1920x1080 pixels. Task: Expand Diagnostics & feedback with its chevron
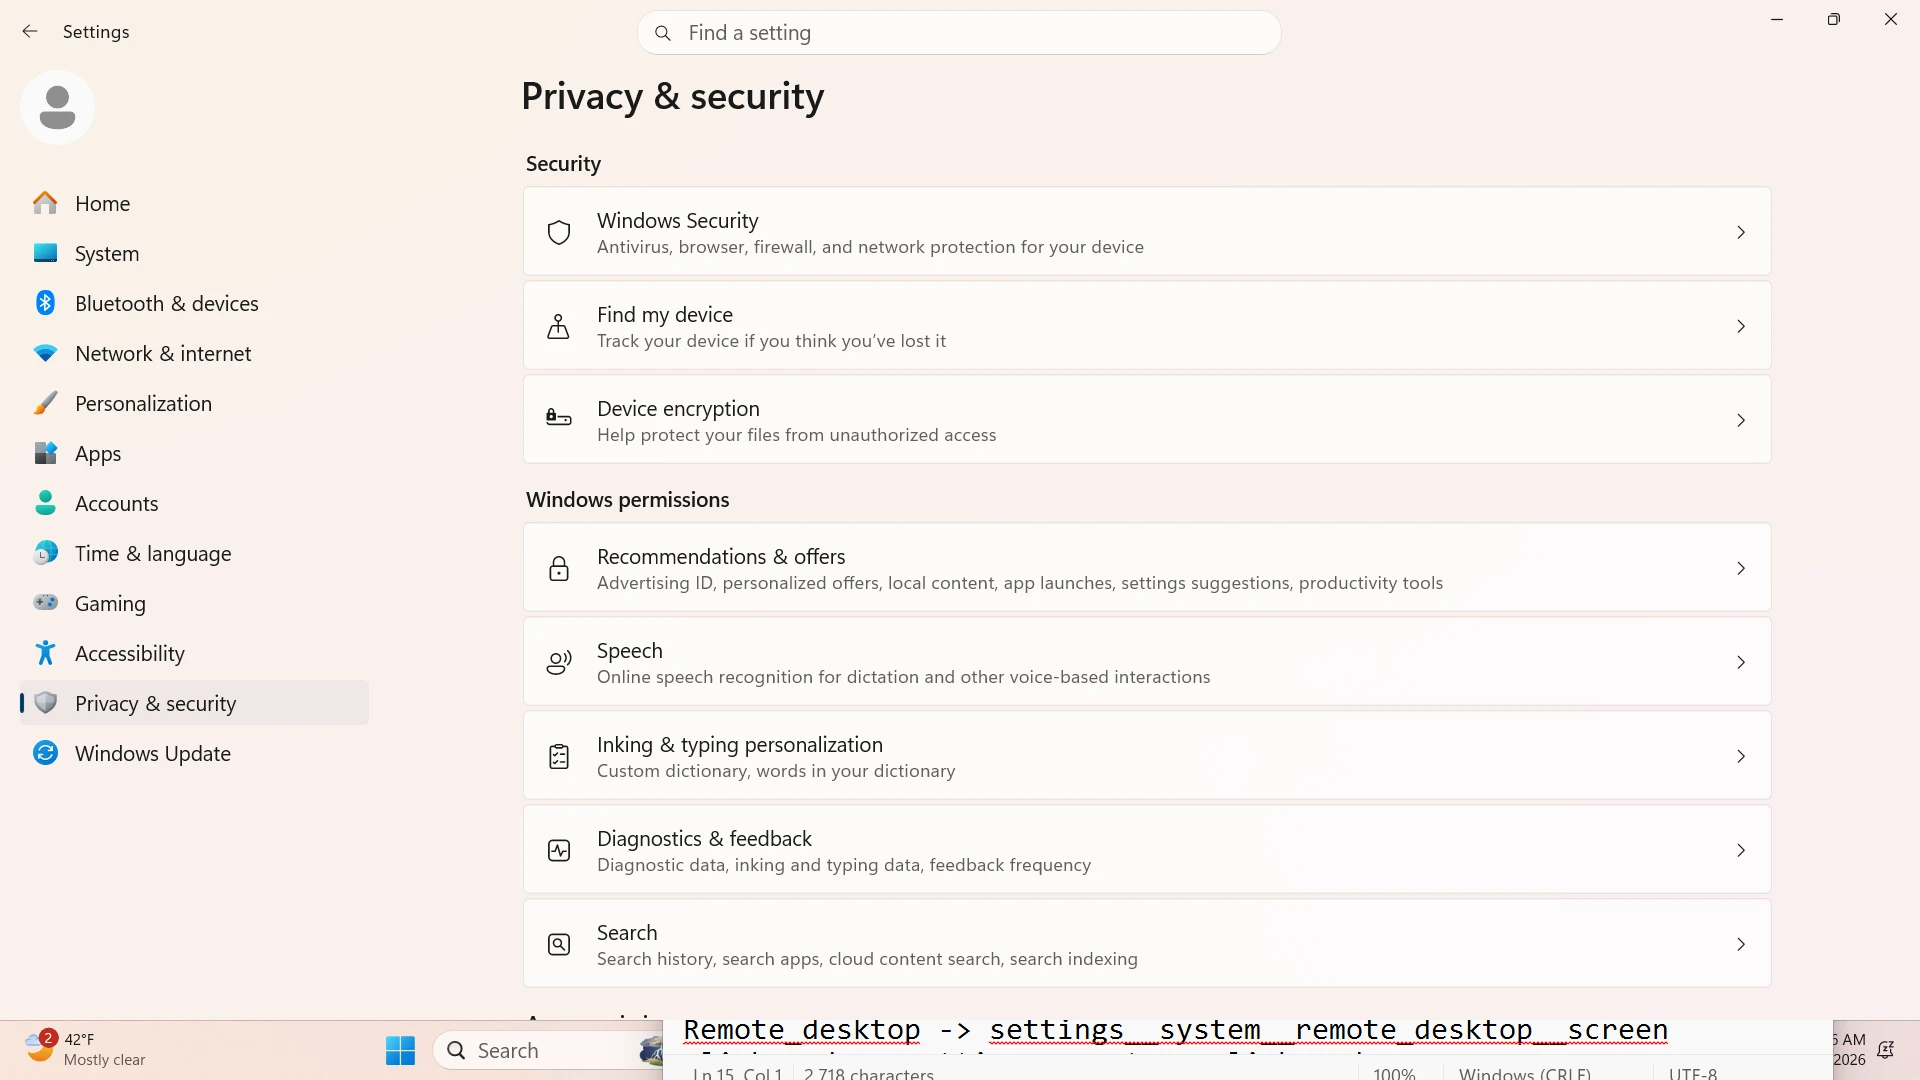[x=1741, y=850]
